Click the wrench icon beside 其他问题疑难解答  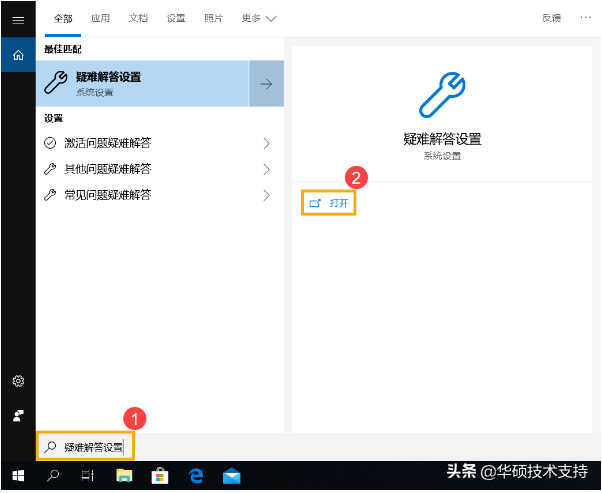click(50, 169)
